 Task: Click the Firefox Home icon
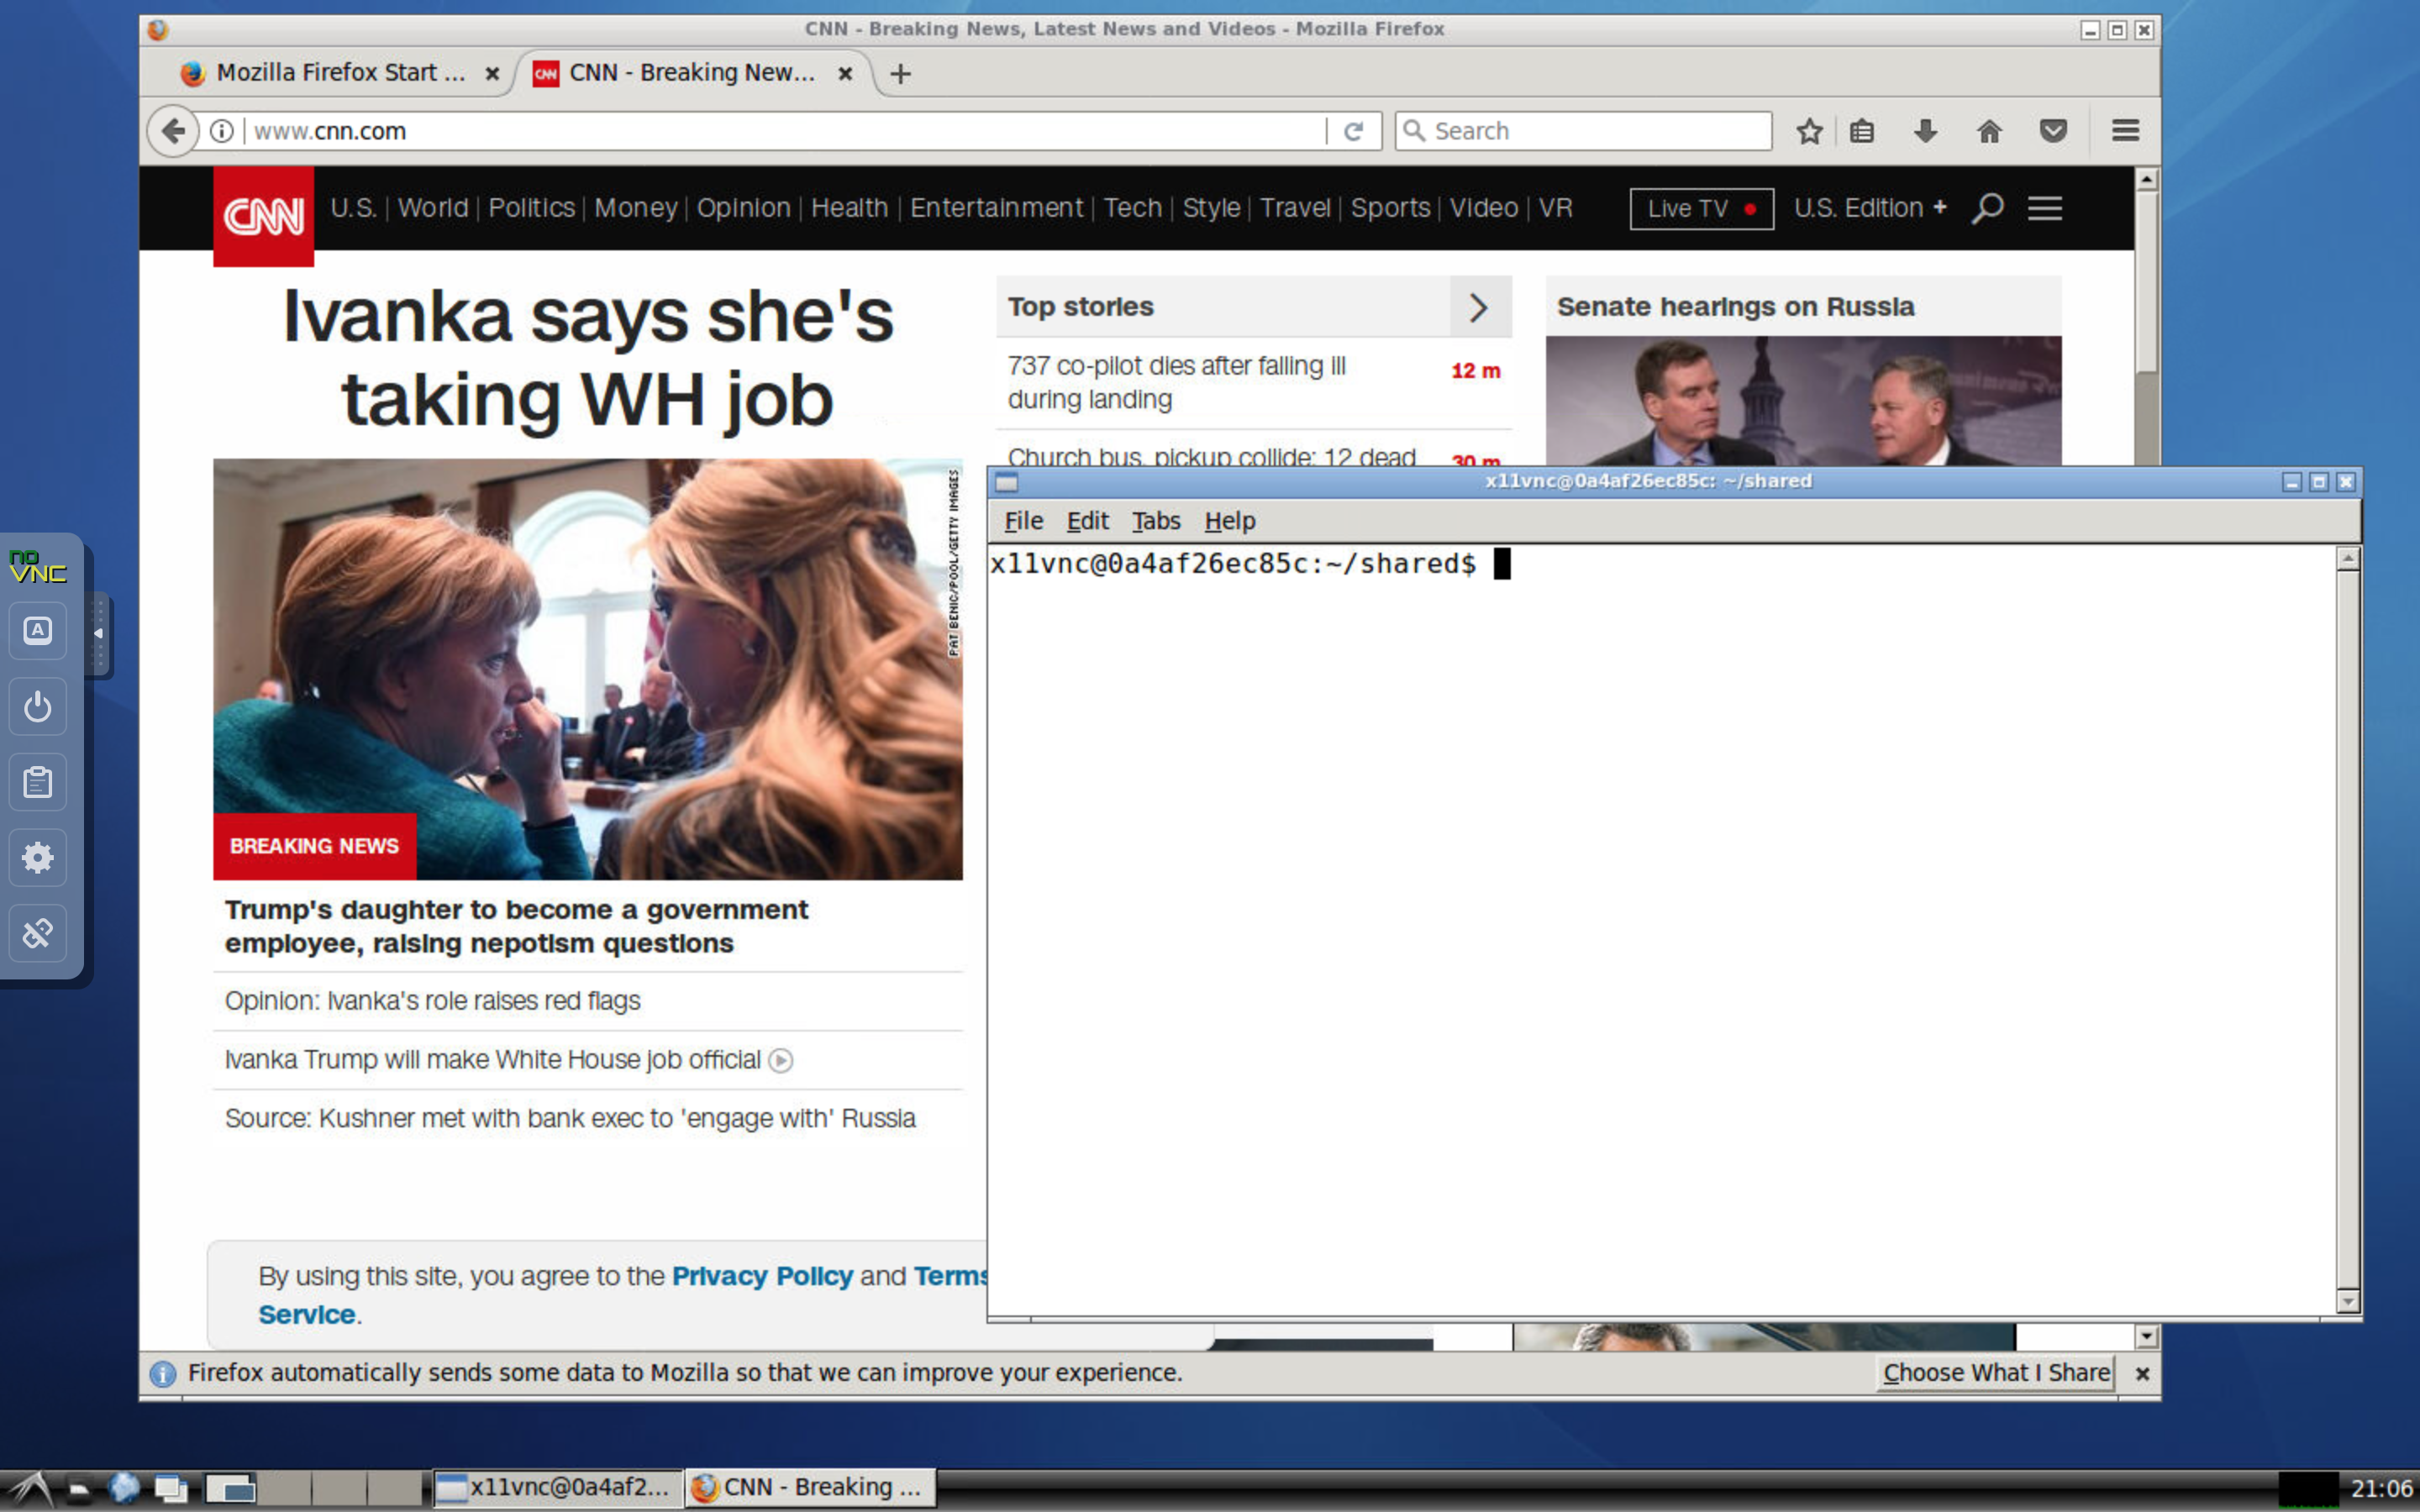[1989, 131]
